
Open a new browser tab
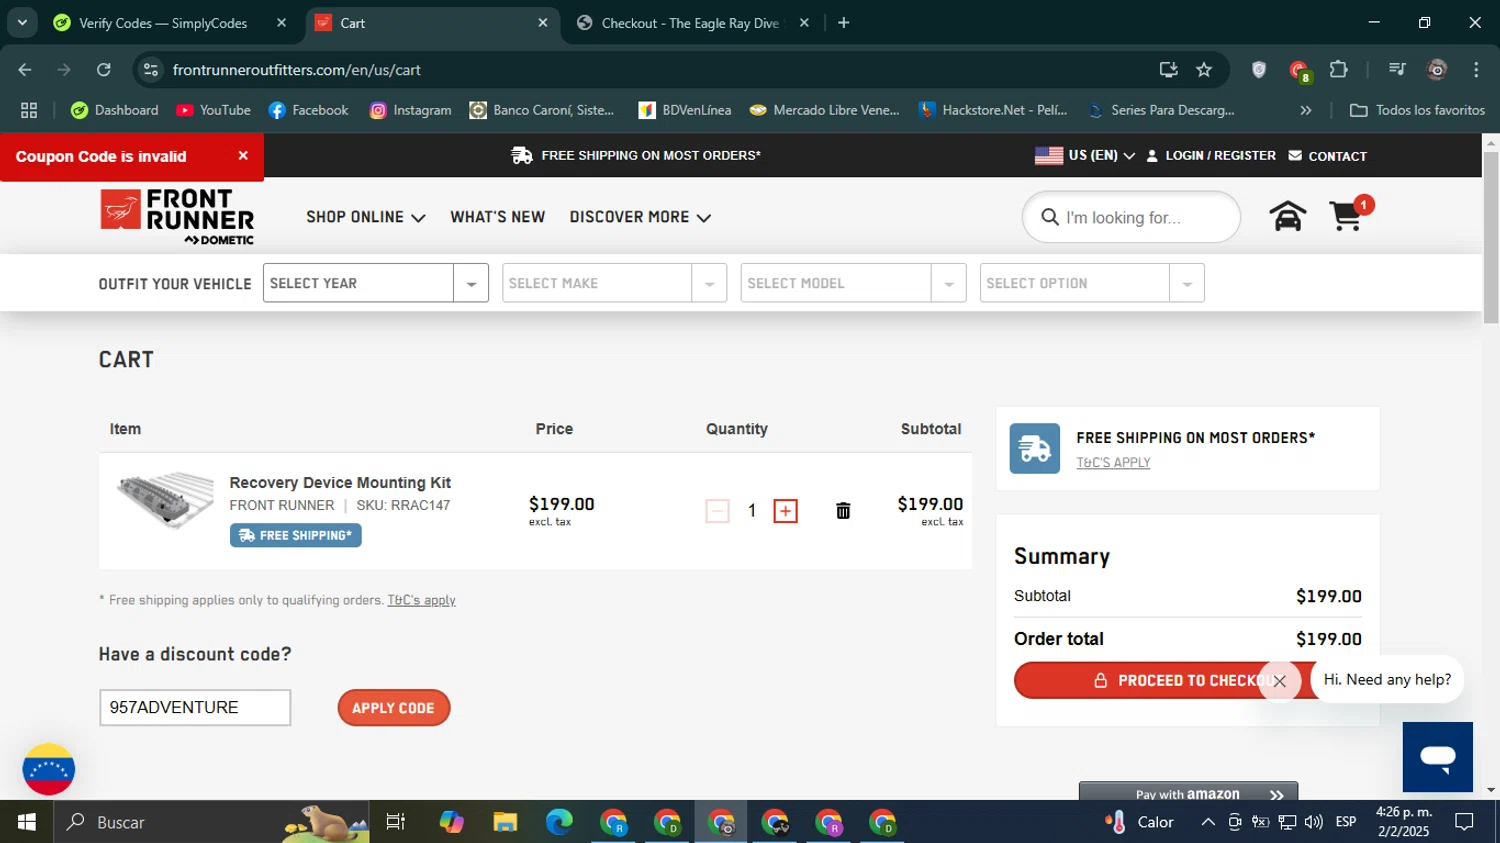coord(844,22)
